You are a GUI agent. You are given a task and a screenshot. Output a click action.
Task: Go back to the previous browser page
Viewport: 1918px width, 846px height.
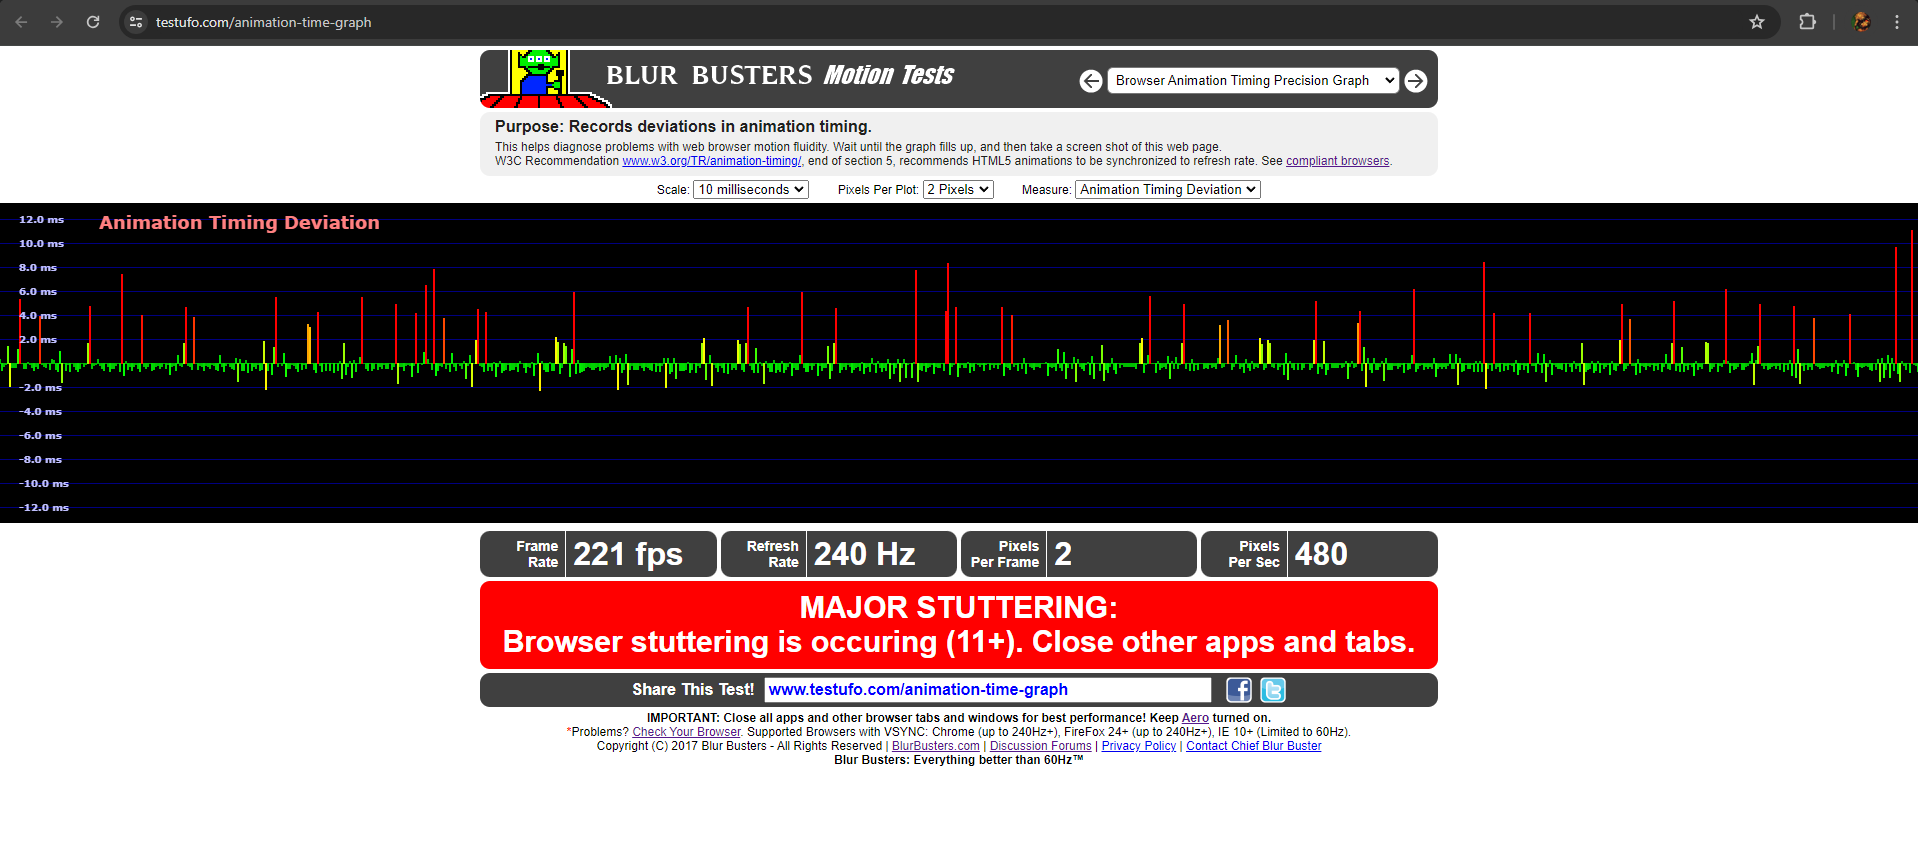21,22
